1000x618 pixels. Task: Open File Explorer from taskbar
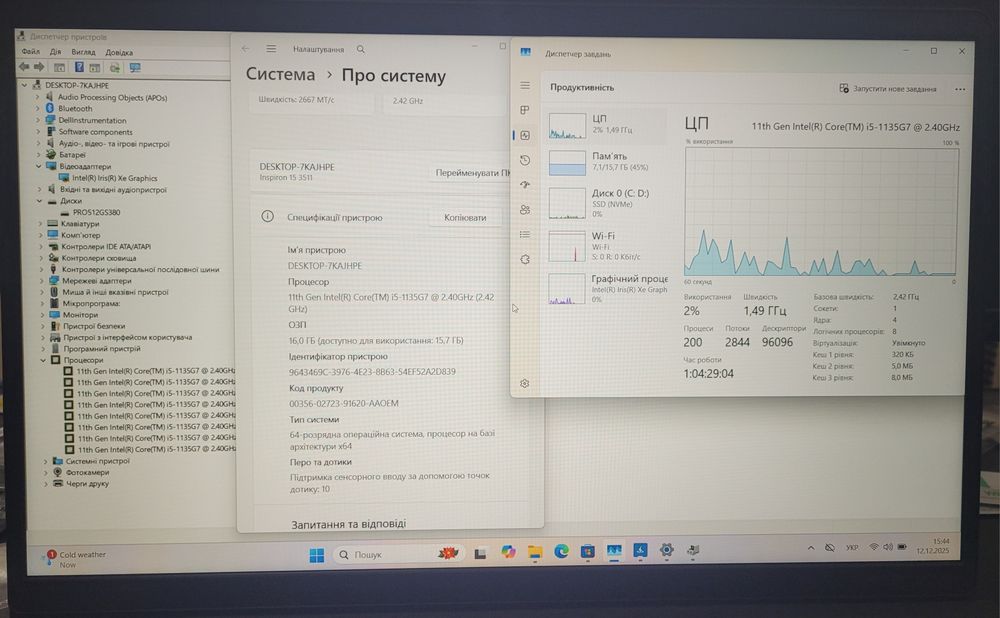tap(534, 552)
